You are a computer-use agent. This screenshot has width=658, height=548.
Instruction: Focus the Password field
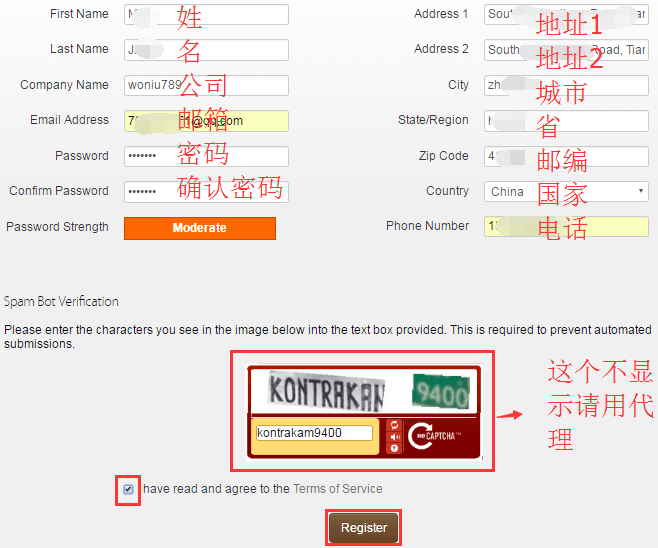click(x=206, y=156)
